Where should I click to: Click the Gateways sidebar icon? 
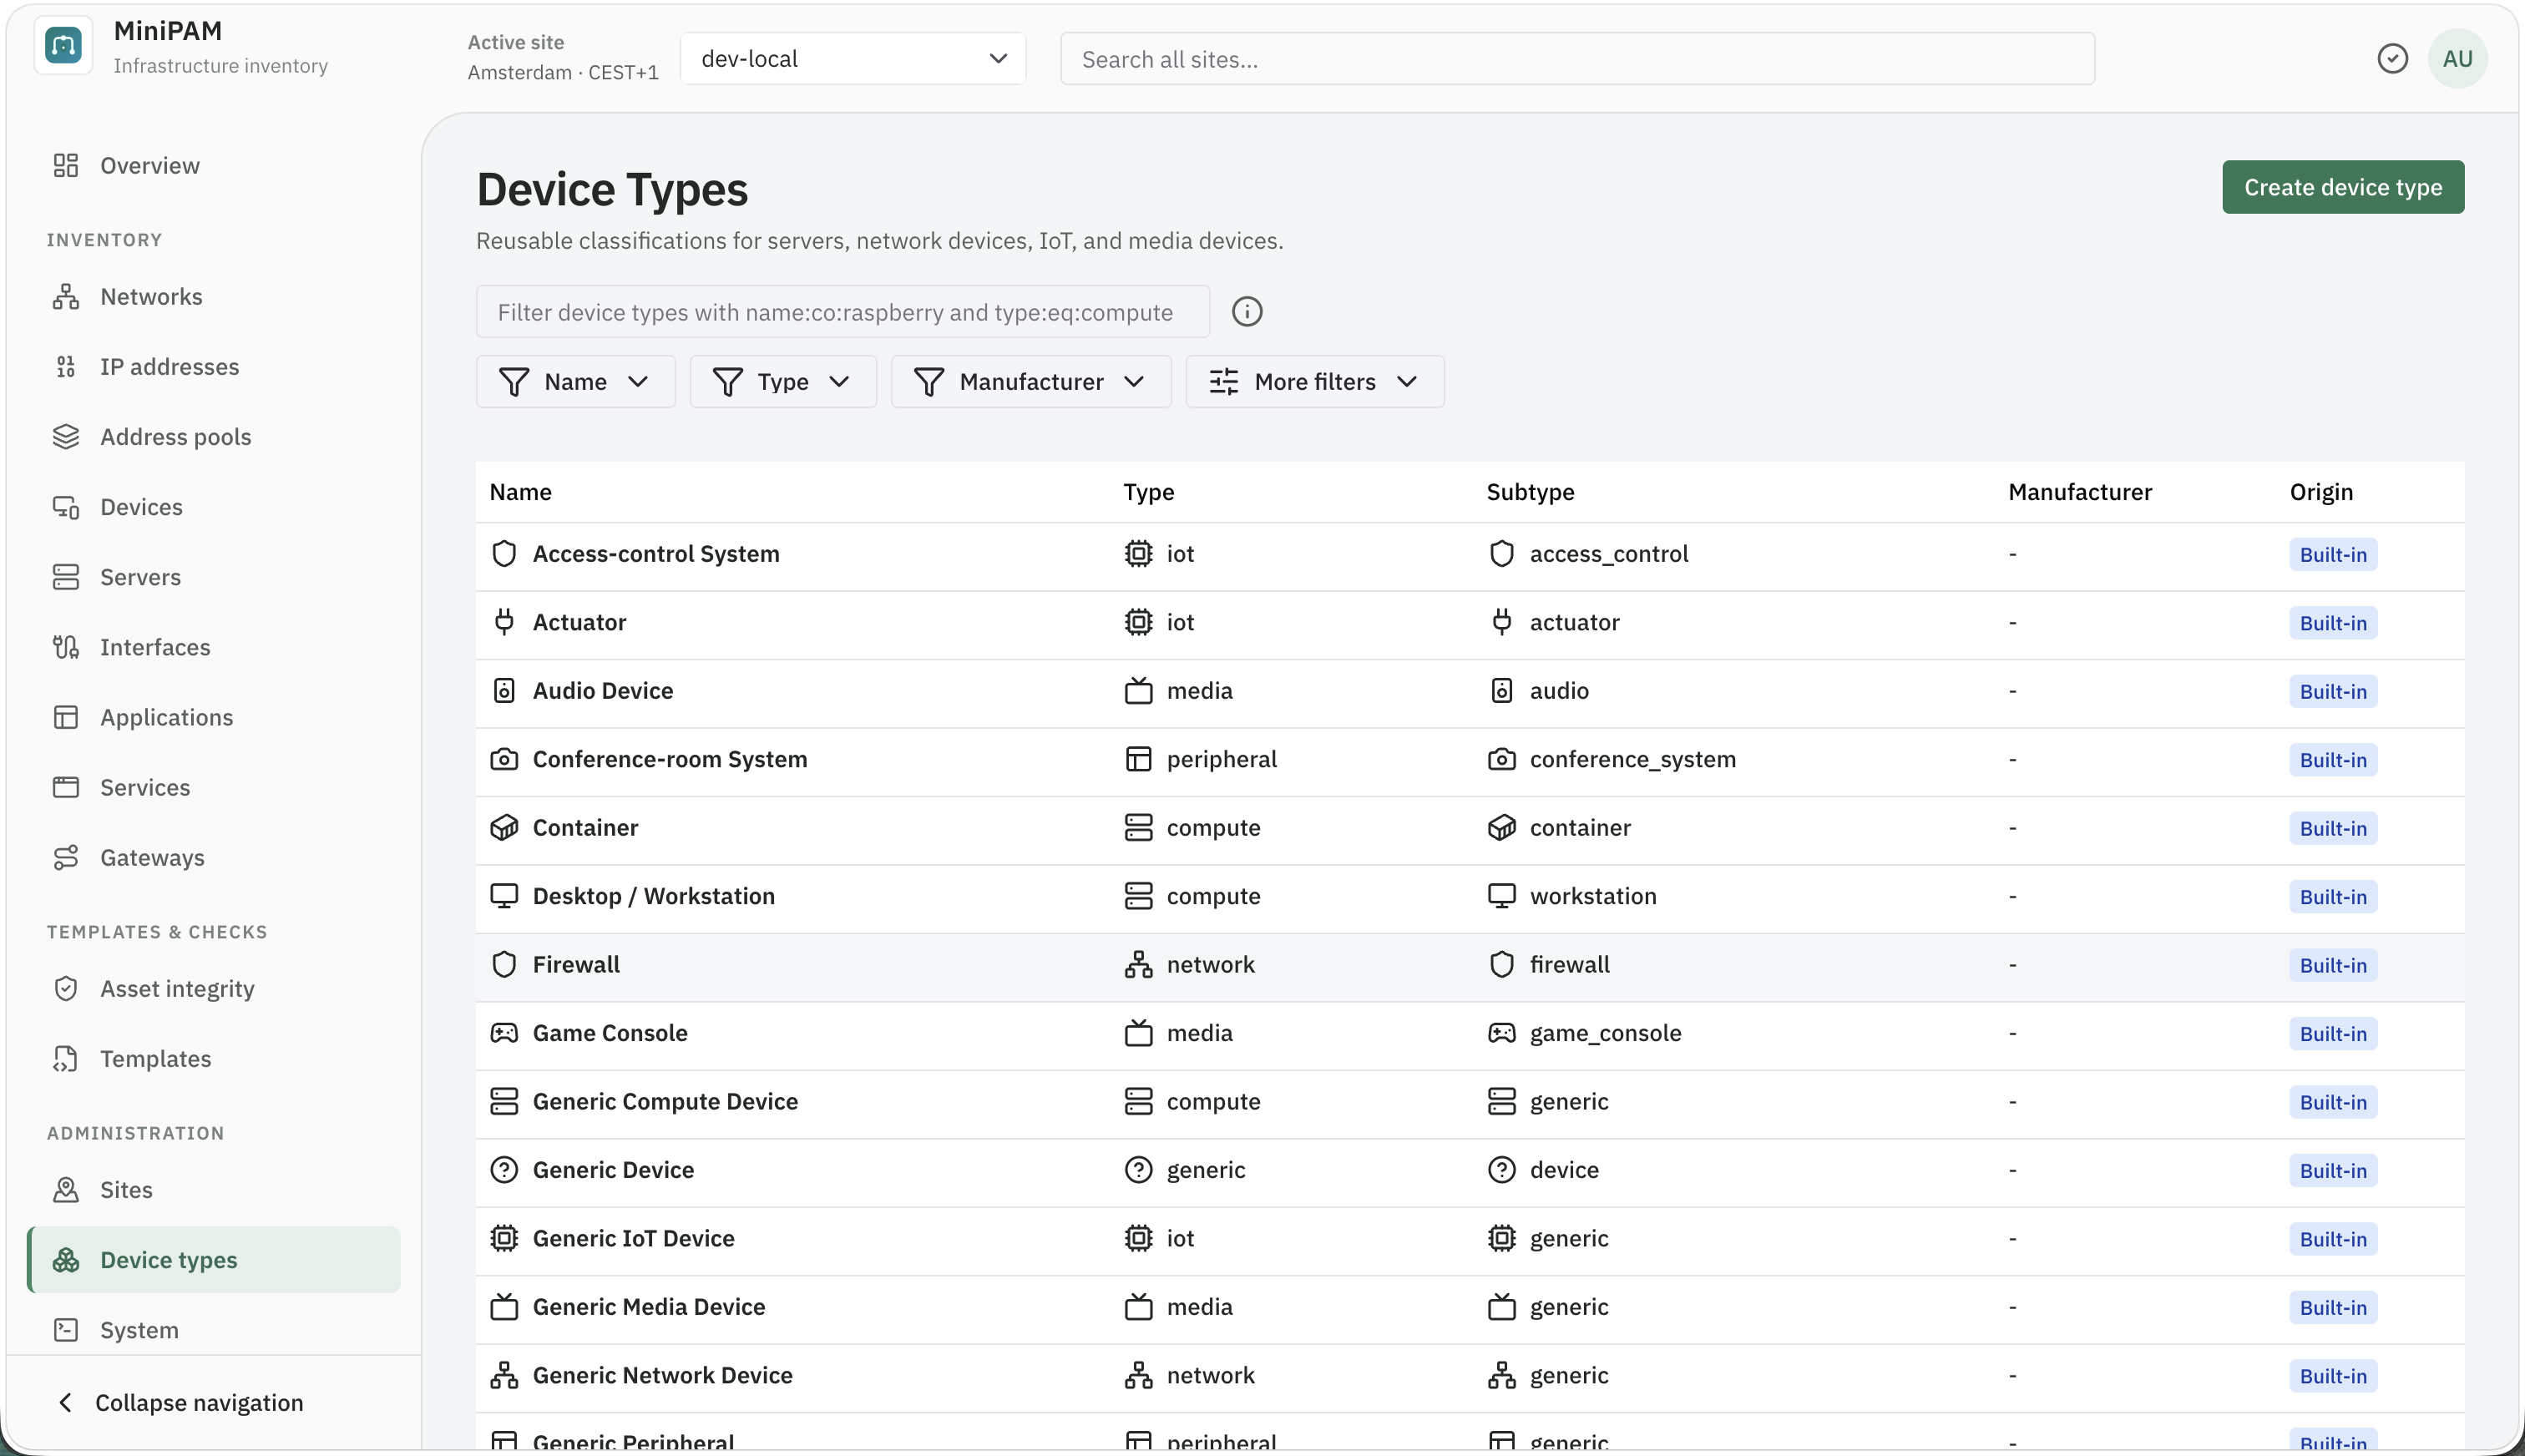[x=66, y=858]
